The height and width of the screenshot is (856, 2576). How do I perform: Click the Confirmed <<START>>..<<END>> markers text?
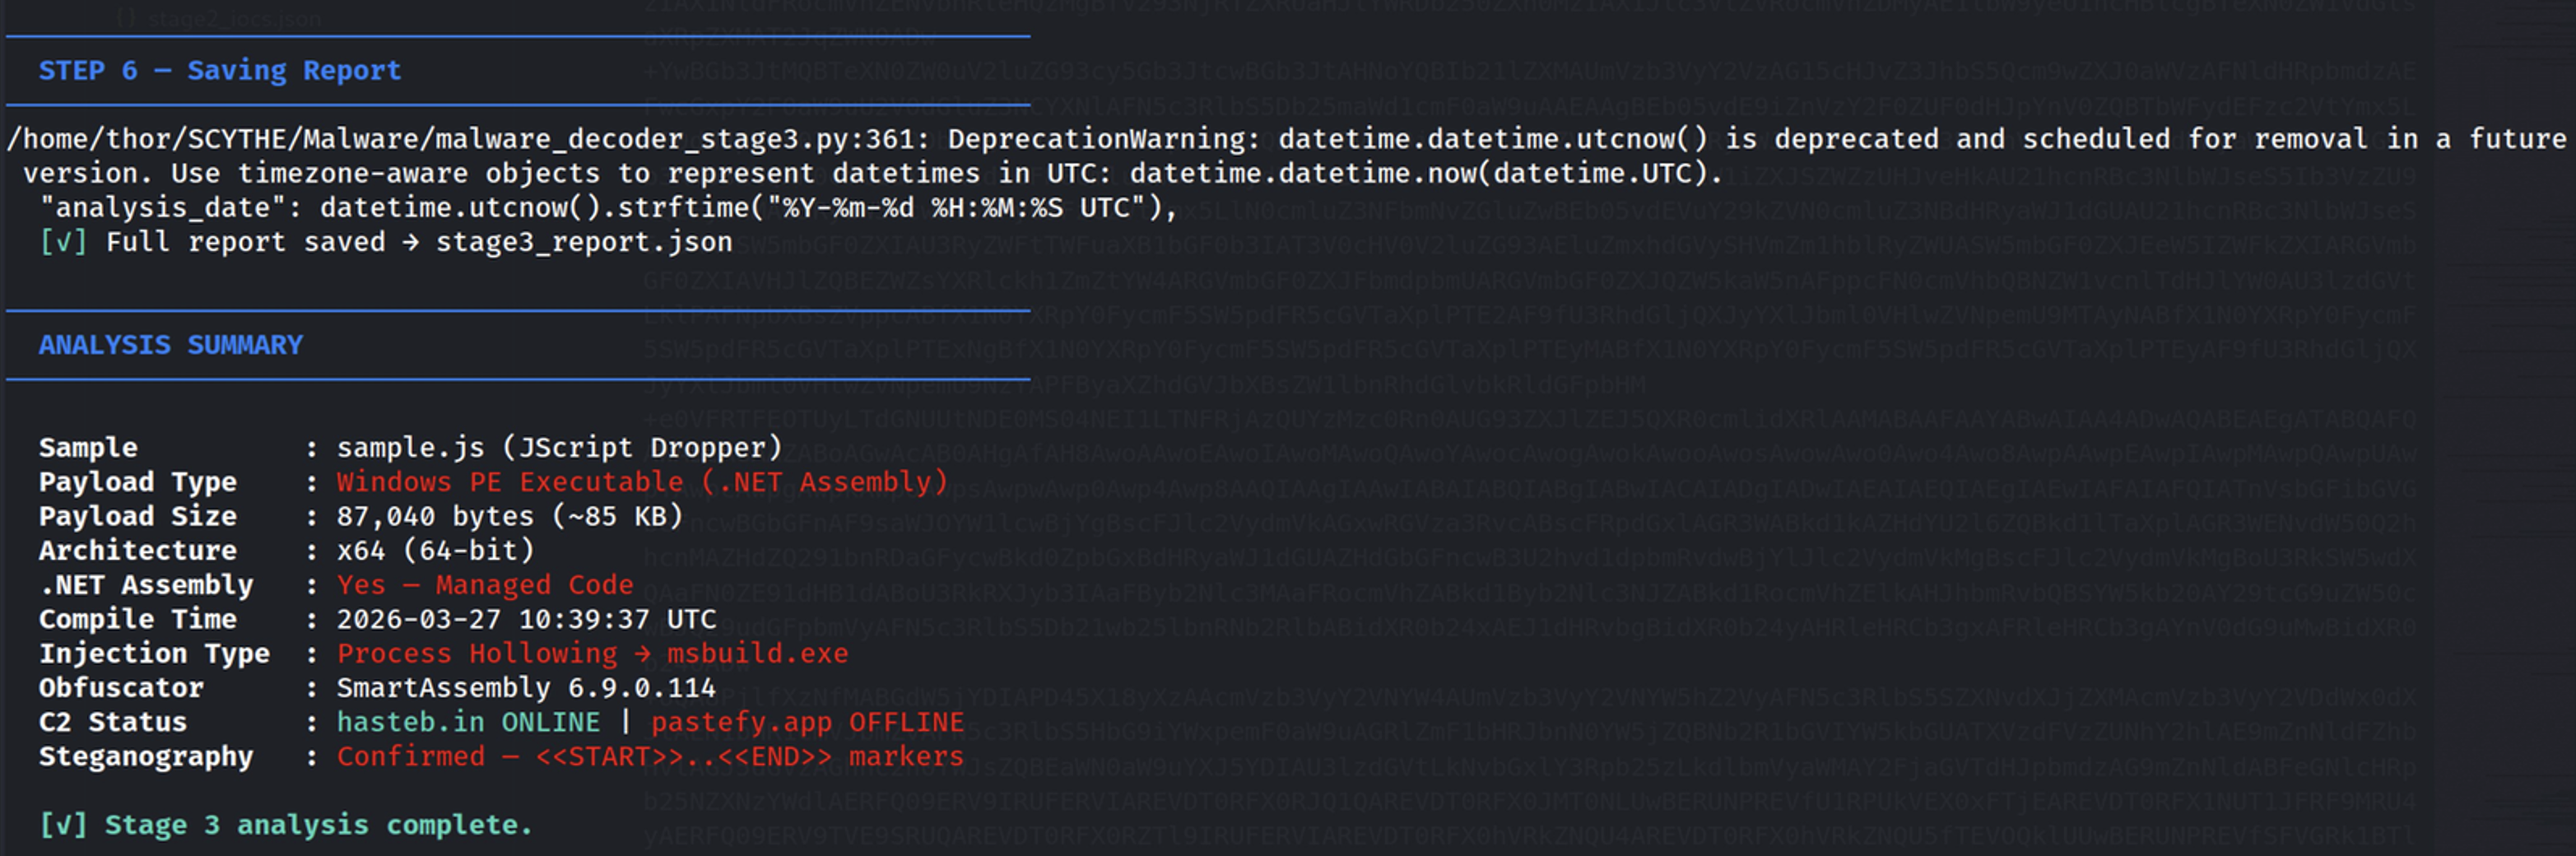(x=650, y=756)
